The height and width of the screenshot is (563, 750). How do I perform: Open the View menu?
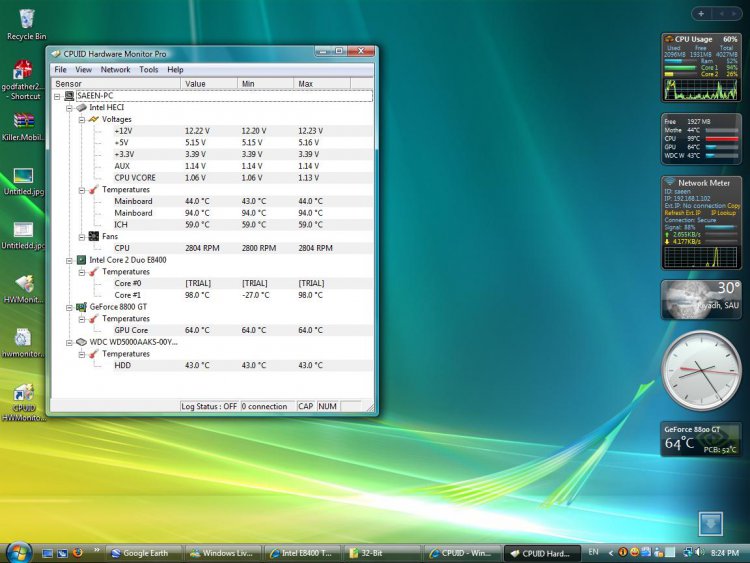(x=83, y=69)
